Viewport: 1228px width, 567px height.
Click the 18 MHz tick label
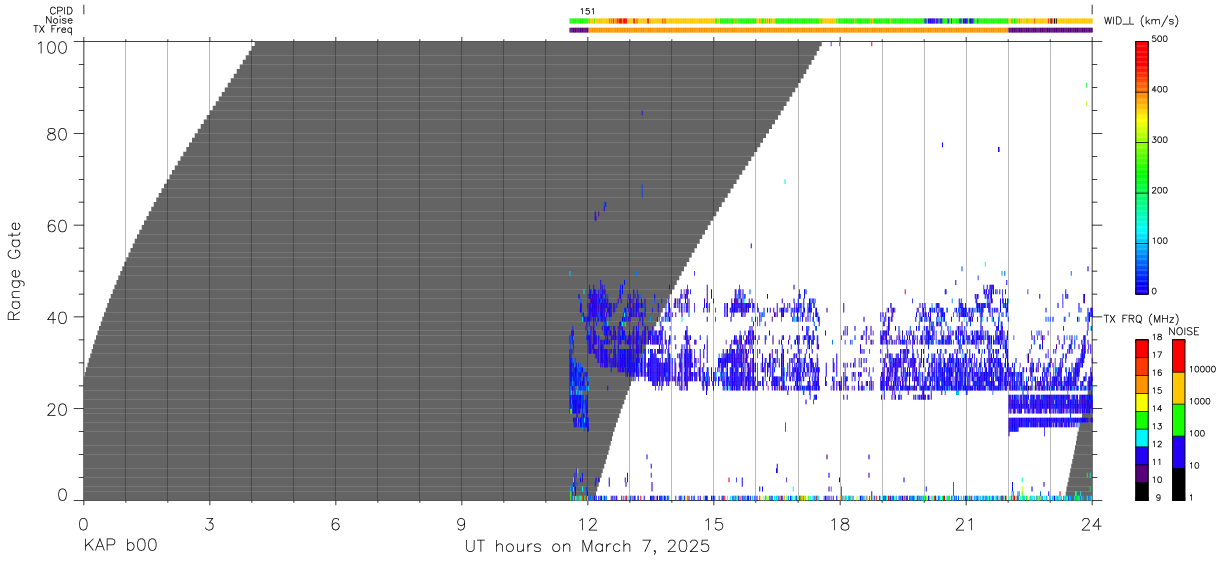(x=1156, y=339)
